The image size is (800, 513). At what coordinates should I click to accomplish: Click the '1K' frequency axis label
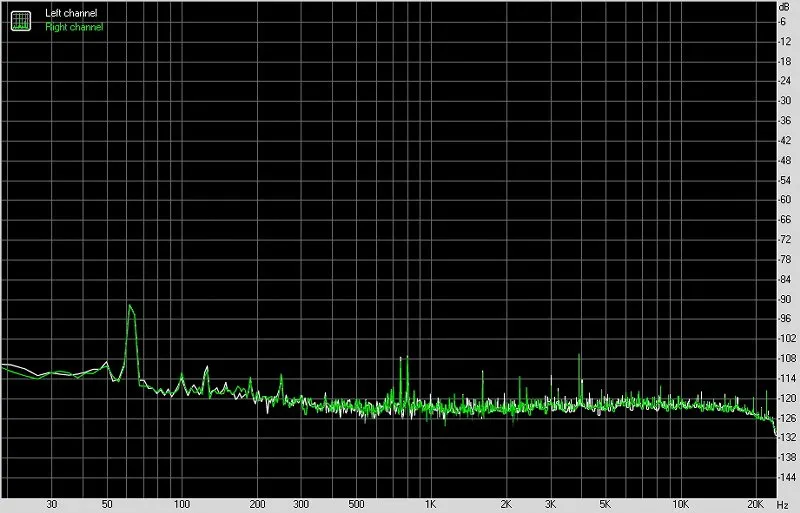(430, 505)
